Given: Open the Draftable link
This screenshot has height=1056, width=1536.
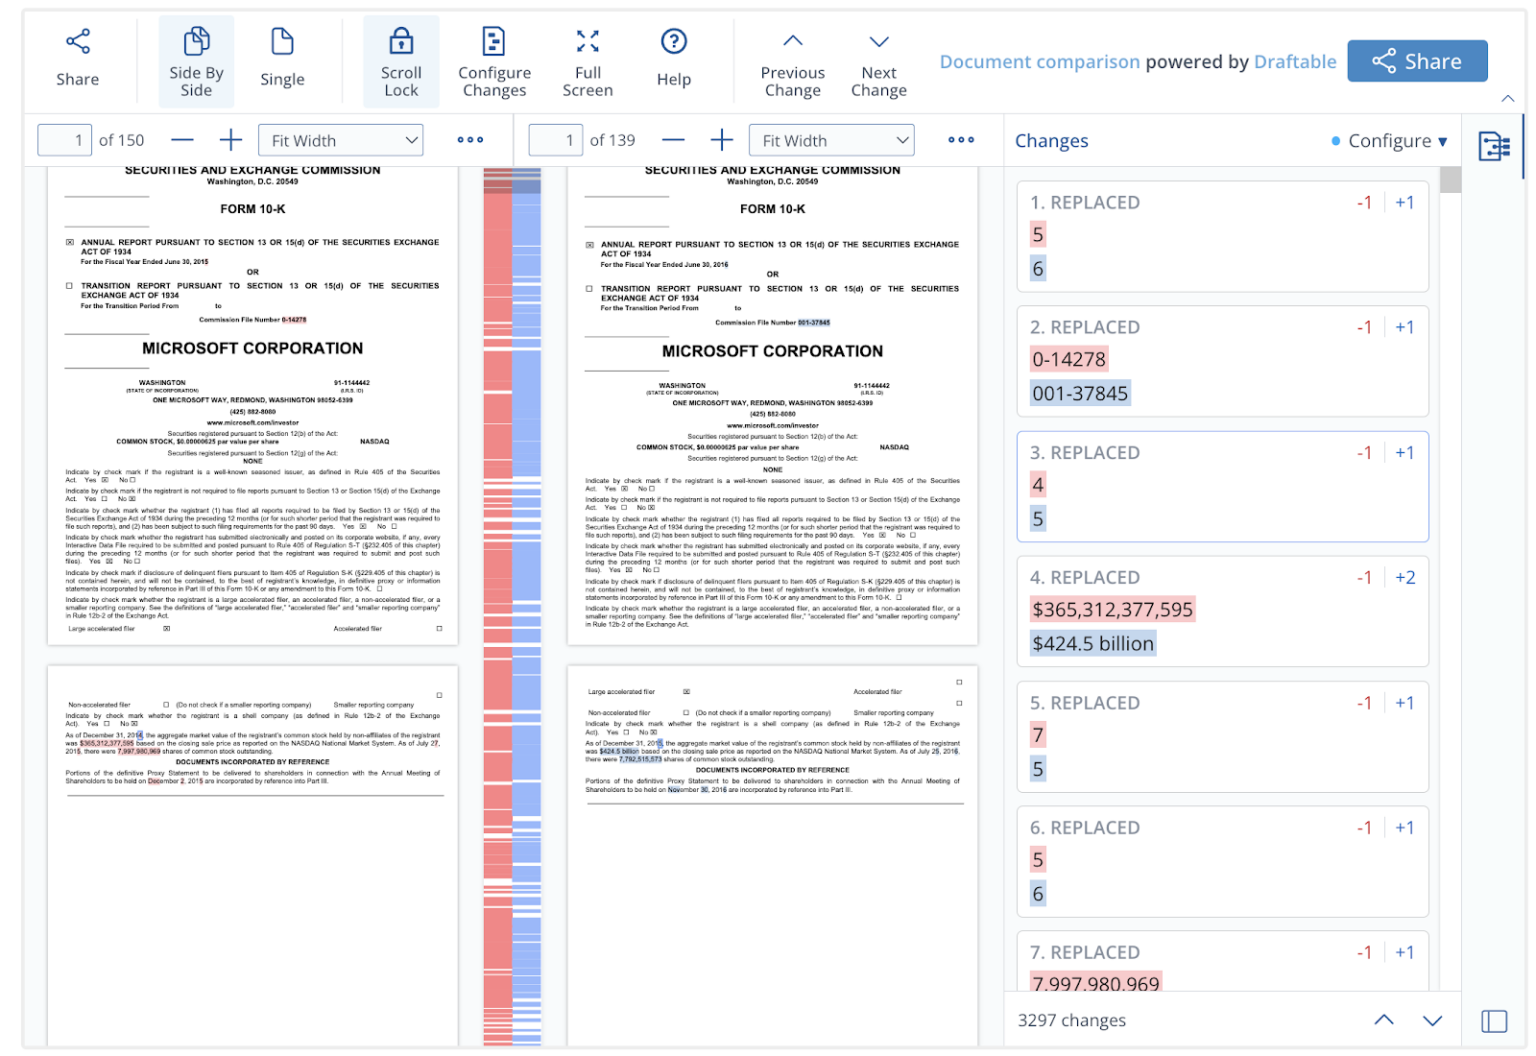Looking at the screenshot, I should pos(1294,61).
